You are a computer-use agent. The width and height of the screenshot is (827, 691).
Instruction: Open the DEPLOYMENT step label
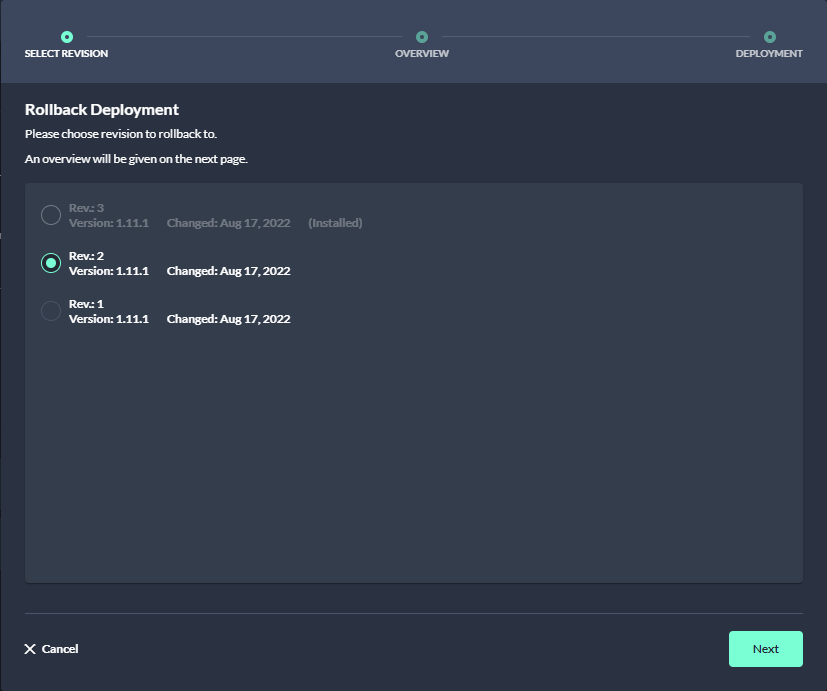pyautogui.click(x=769, y=54)
